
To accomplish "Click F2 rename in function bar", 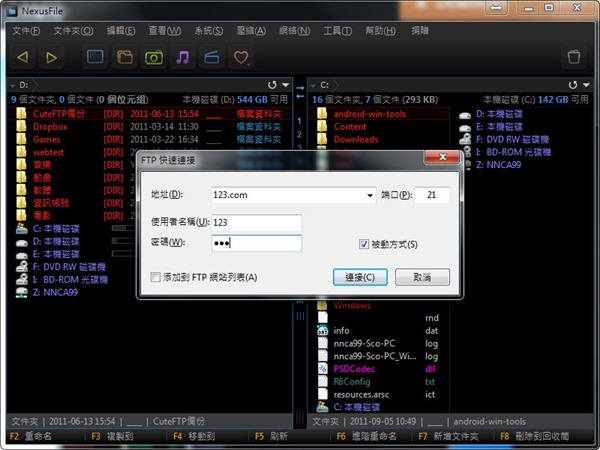I will pyautogui.click(x=31, y=436).
